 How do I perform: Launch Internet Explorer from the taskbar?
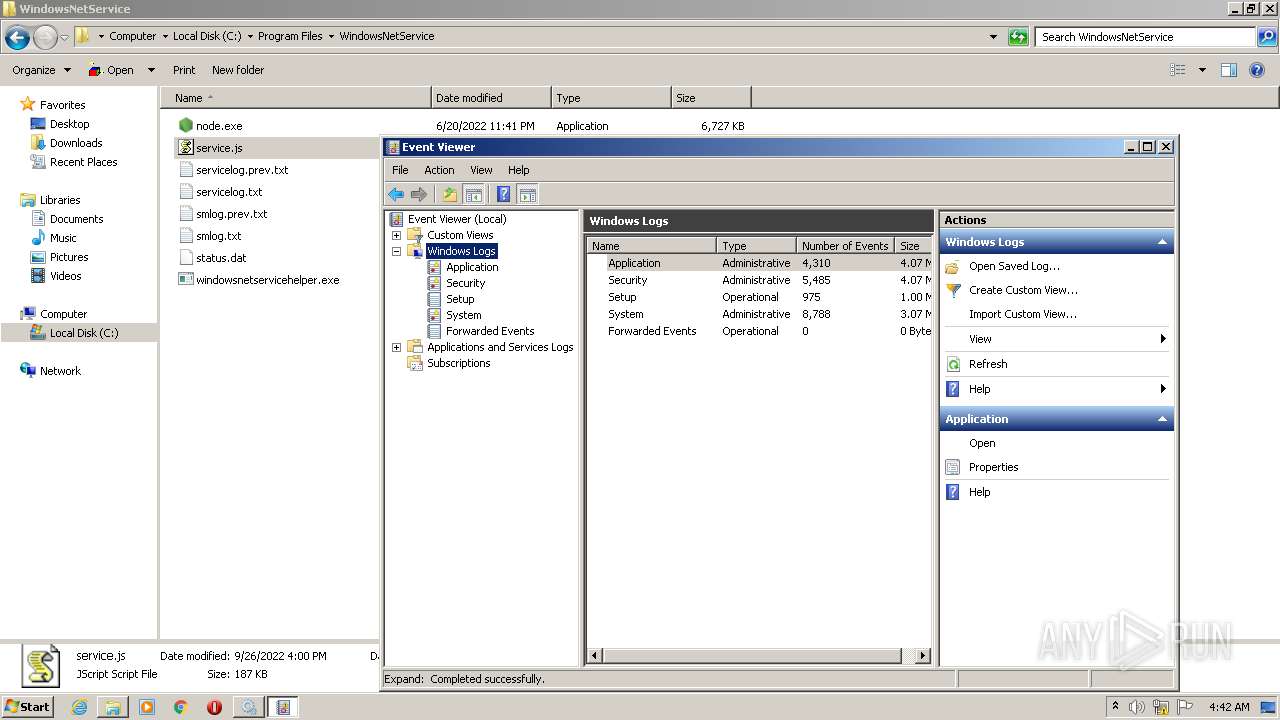tap(79, 707)
